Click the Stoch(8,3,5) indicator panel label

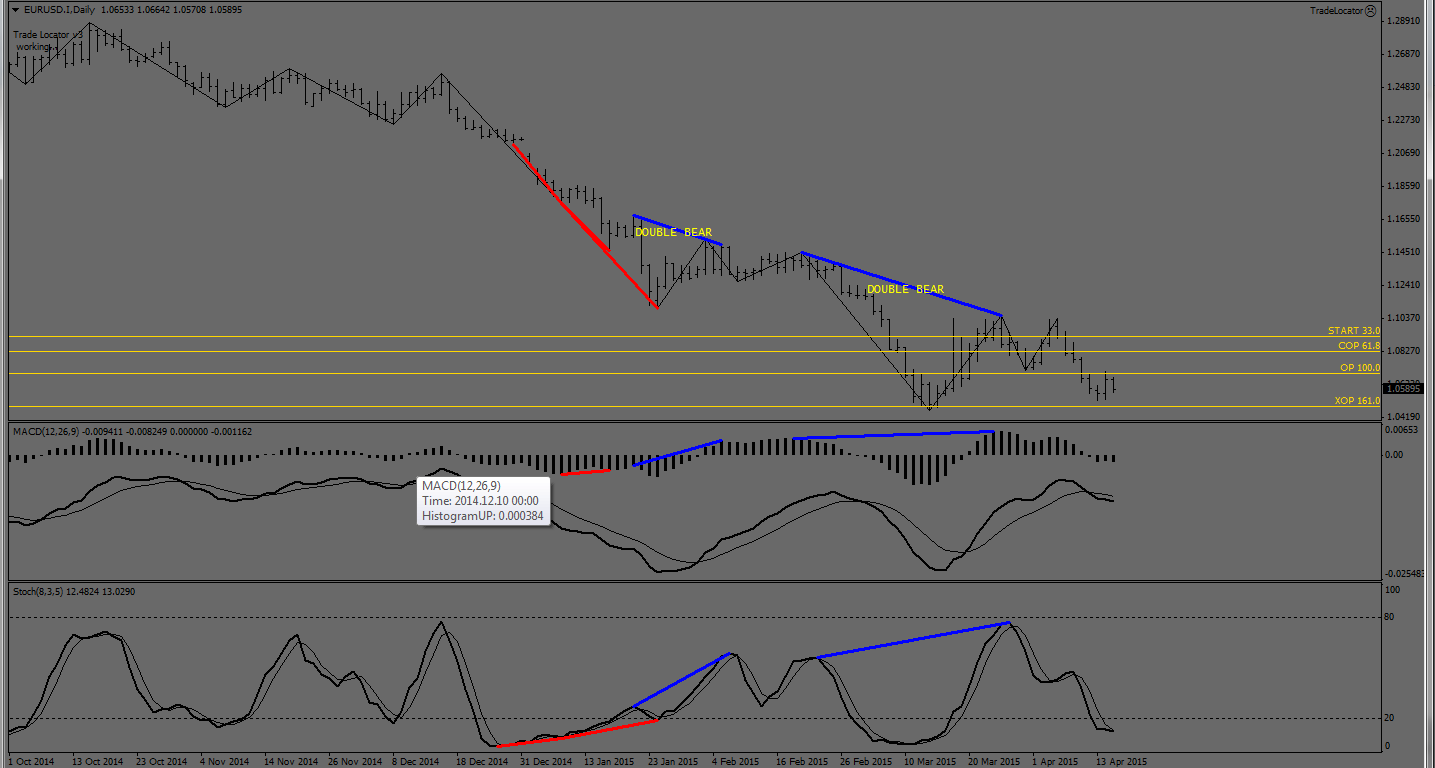click(x=39, y=592)
